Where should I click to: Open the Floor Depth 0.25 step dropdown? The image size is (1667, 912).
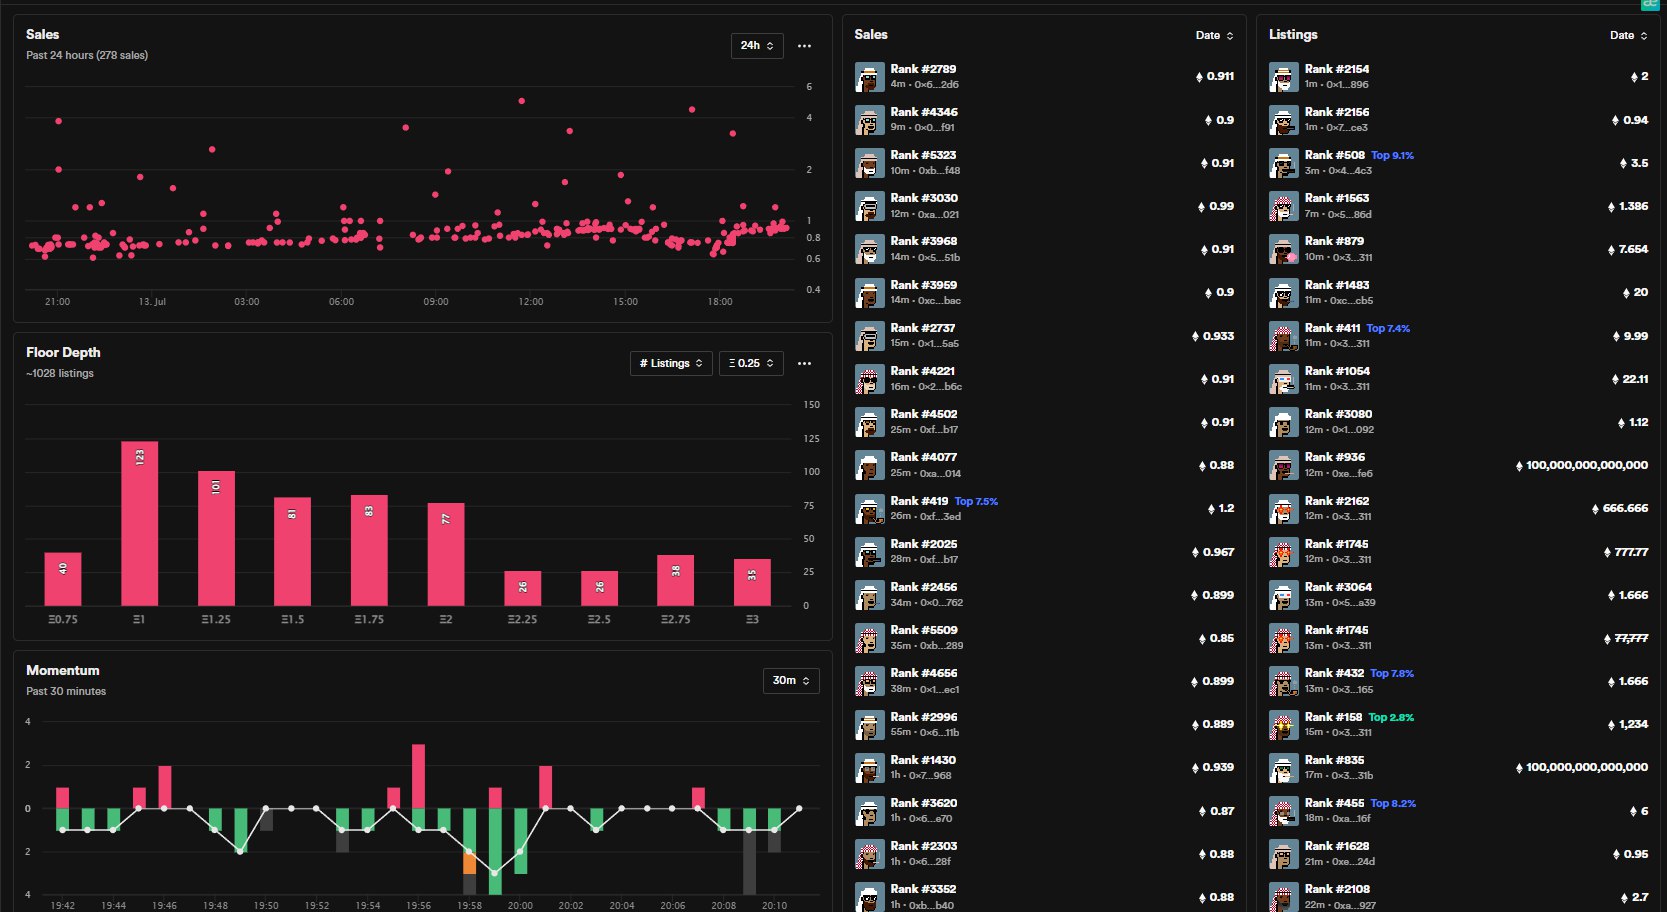pos(751,363)
